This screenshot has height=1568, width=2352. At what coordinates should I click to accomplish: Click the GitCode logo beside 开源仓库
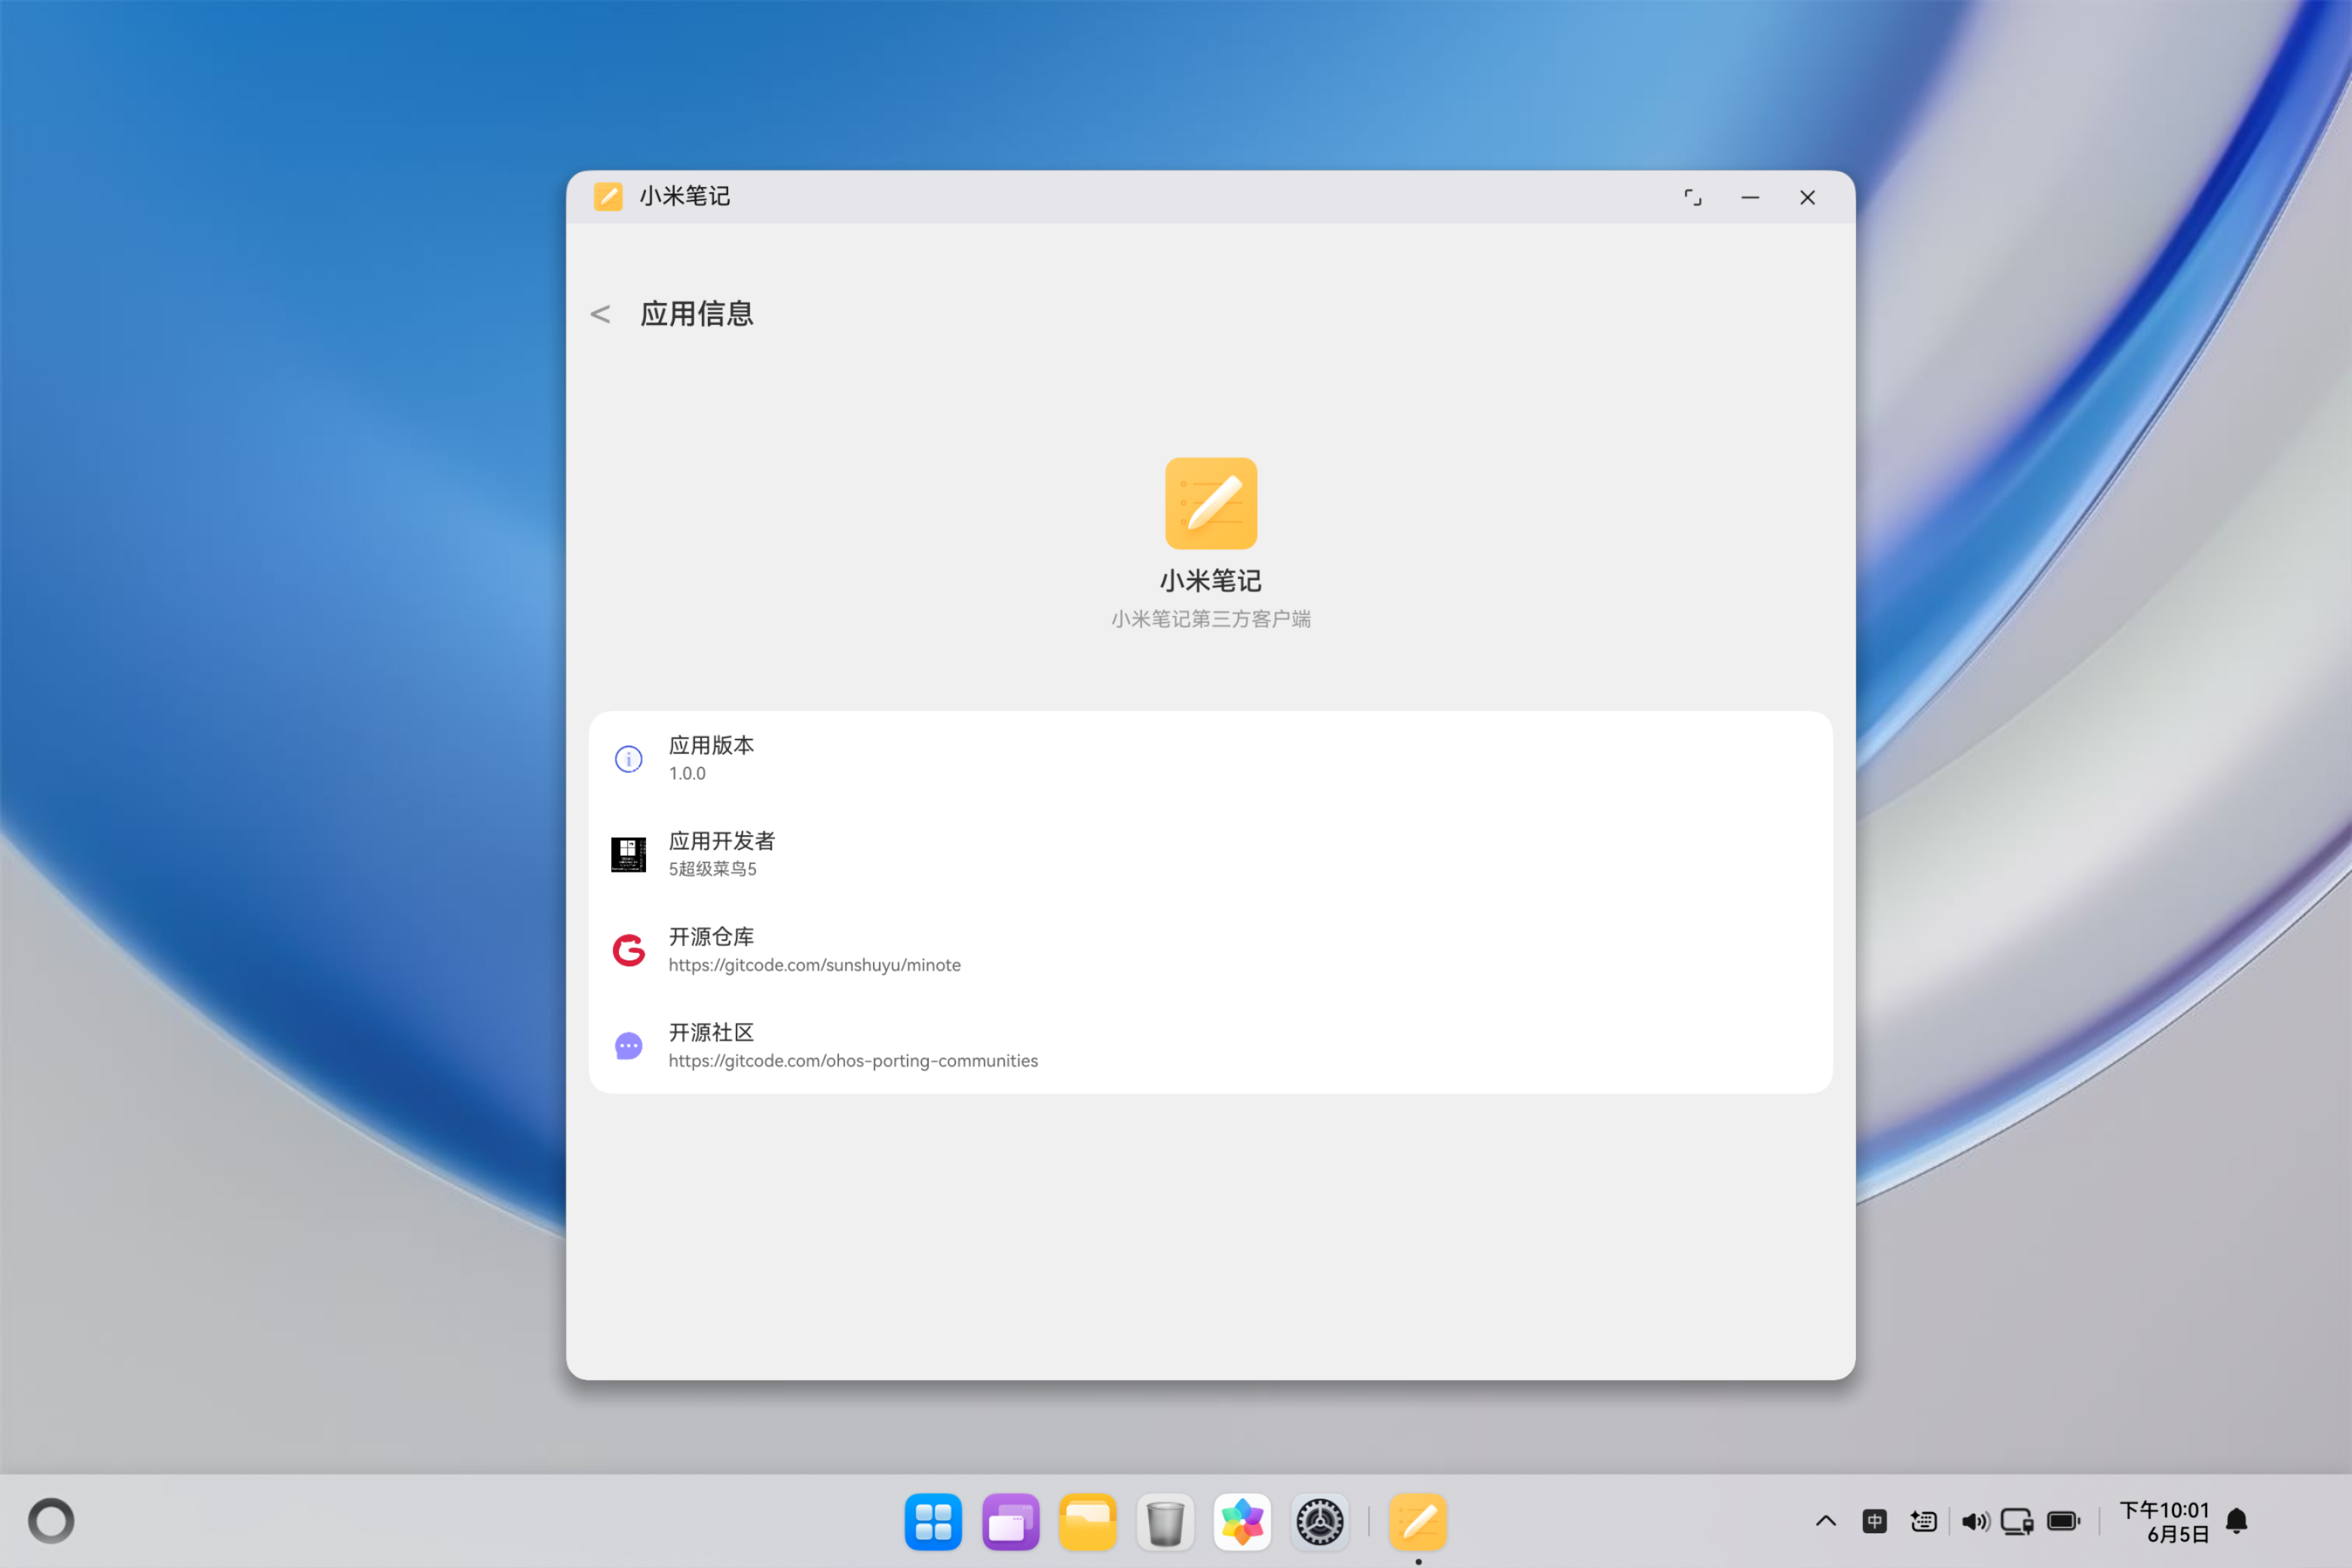[x=628, y=950]
